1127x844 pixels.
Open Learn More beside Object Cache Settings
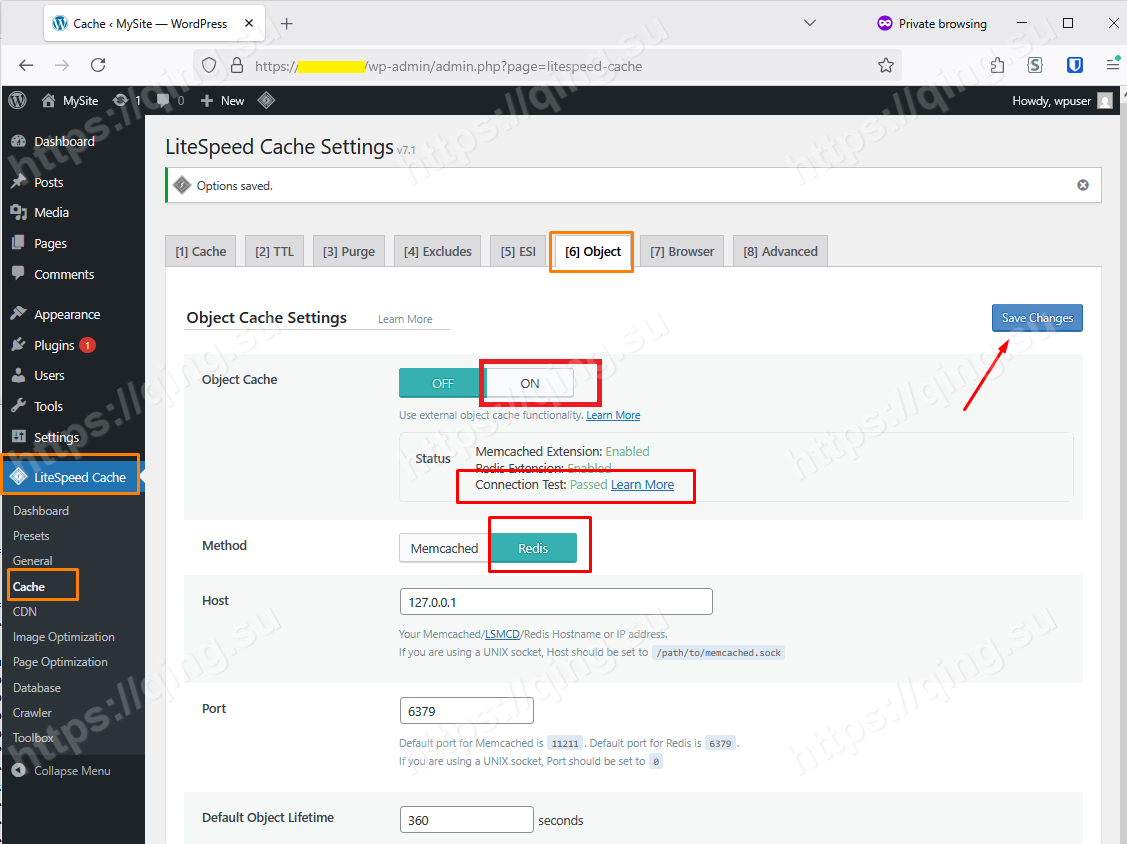pyautogui.click(x=405, y=319)
